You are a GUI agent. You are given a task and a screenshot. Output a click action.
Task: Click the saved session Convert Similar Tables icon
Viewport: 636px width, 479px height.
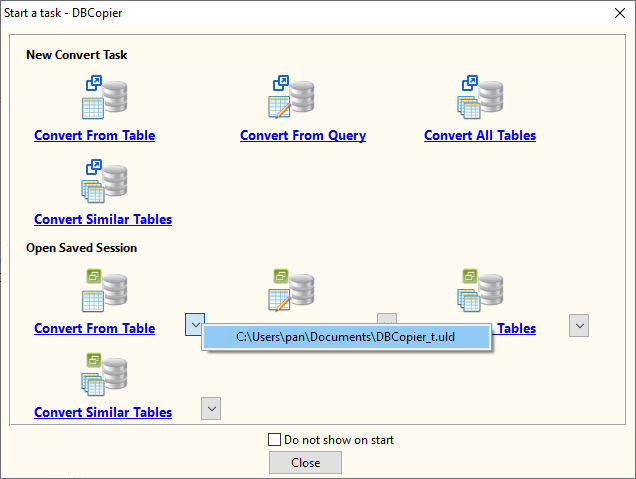click(104, 374)
